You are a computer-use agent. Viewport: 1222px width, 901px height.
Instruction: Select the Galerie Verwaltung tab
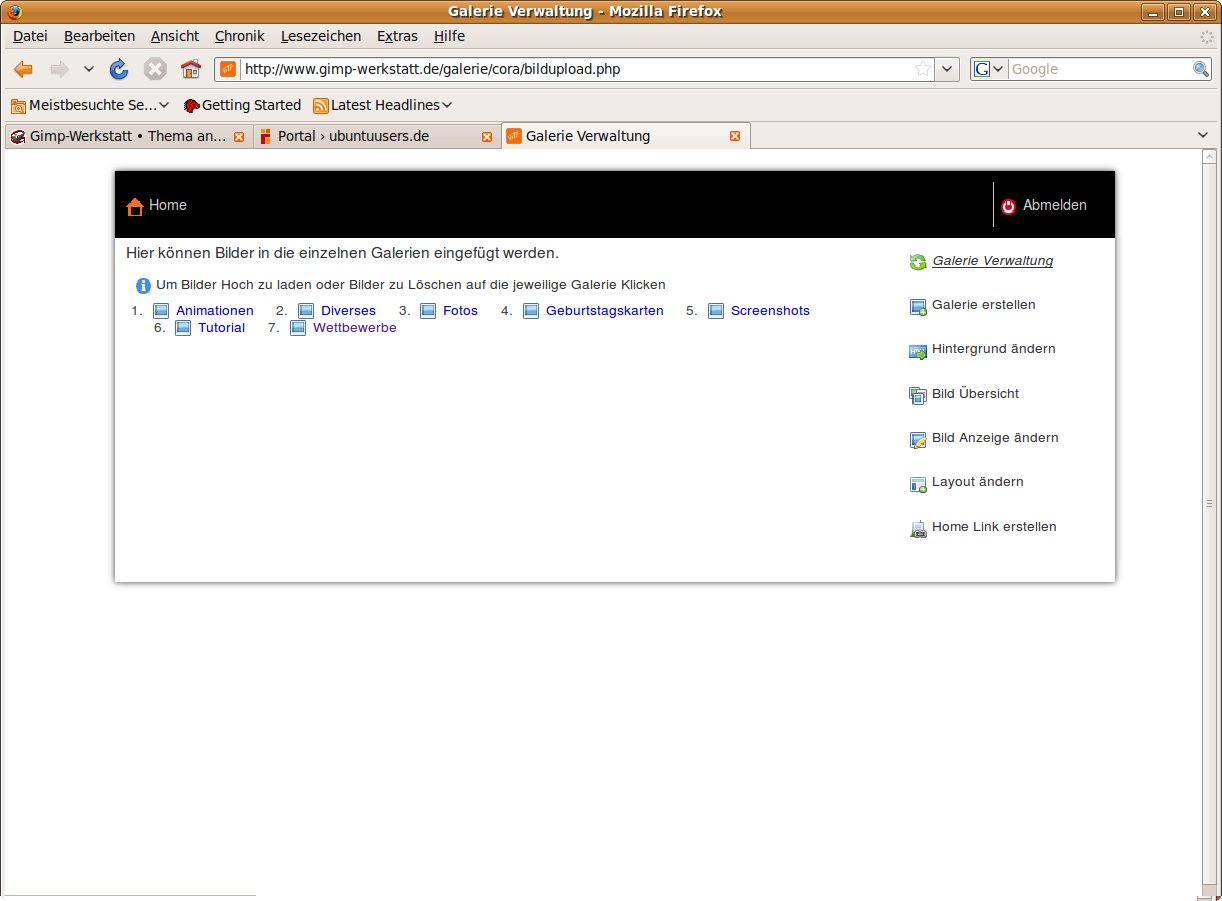(625, 136)
